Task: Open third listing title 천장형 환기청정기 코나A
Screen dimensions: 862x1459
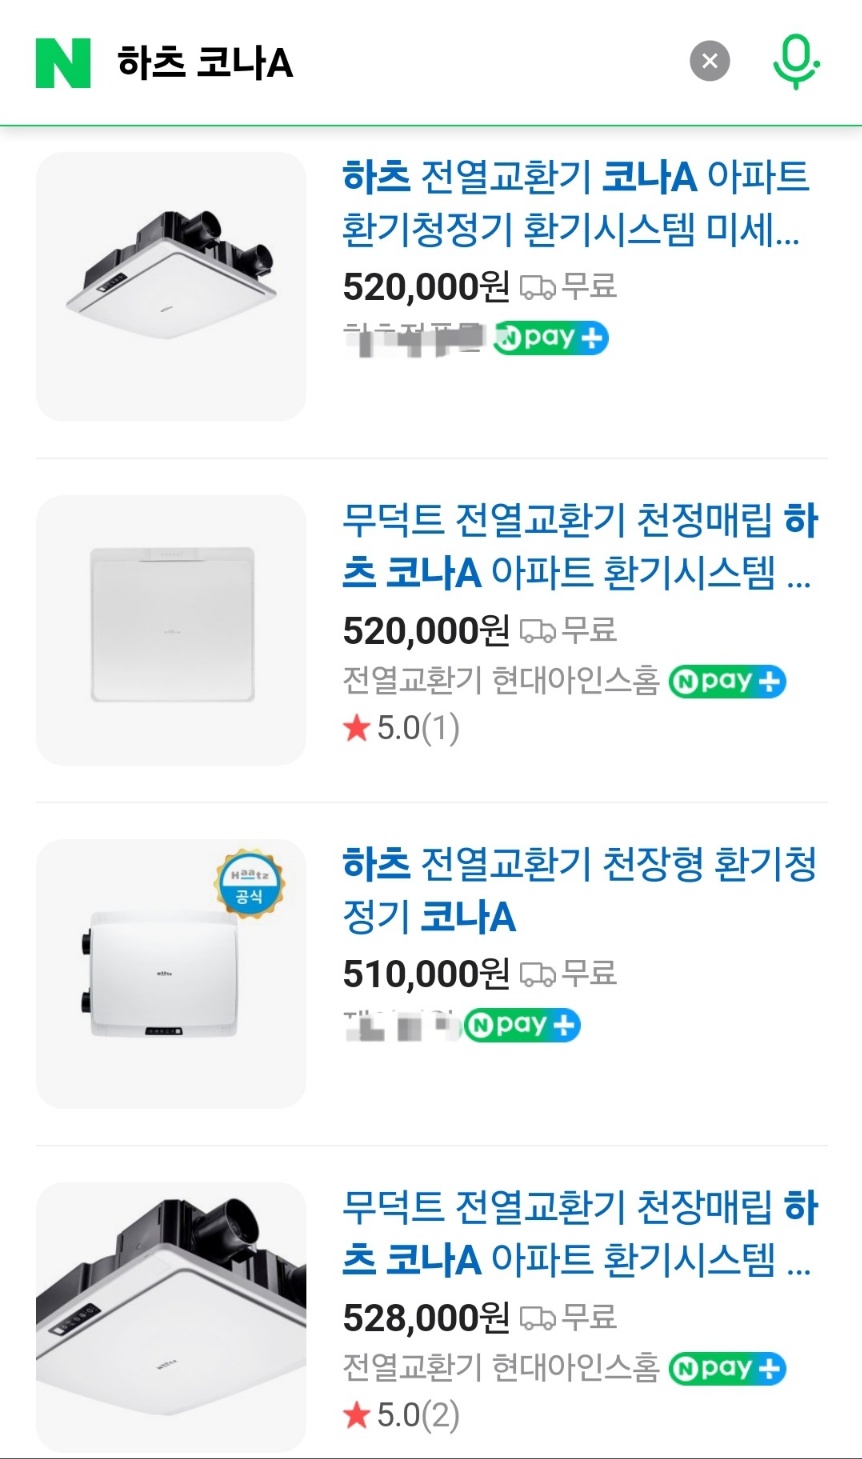Action: (580, 890)
